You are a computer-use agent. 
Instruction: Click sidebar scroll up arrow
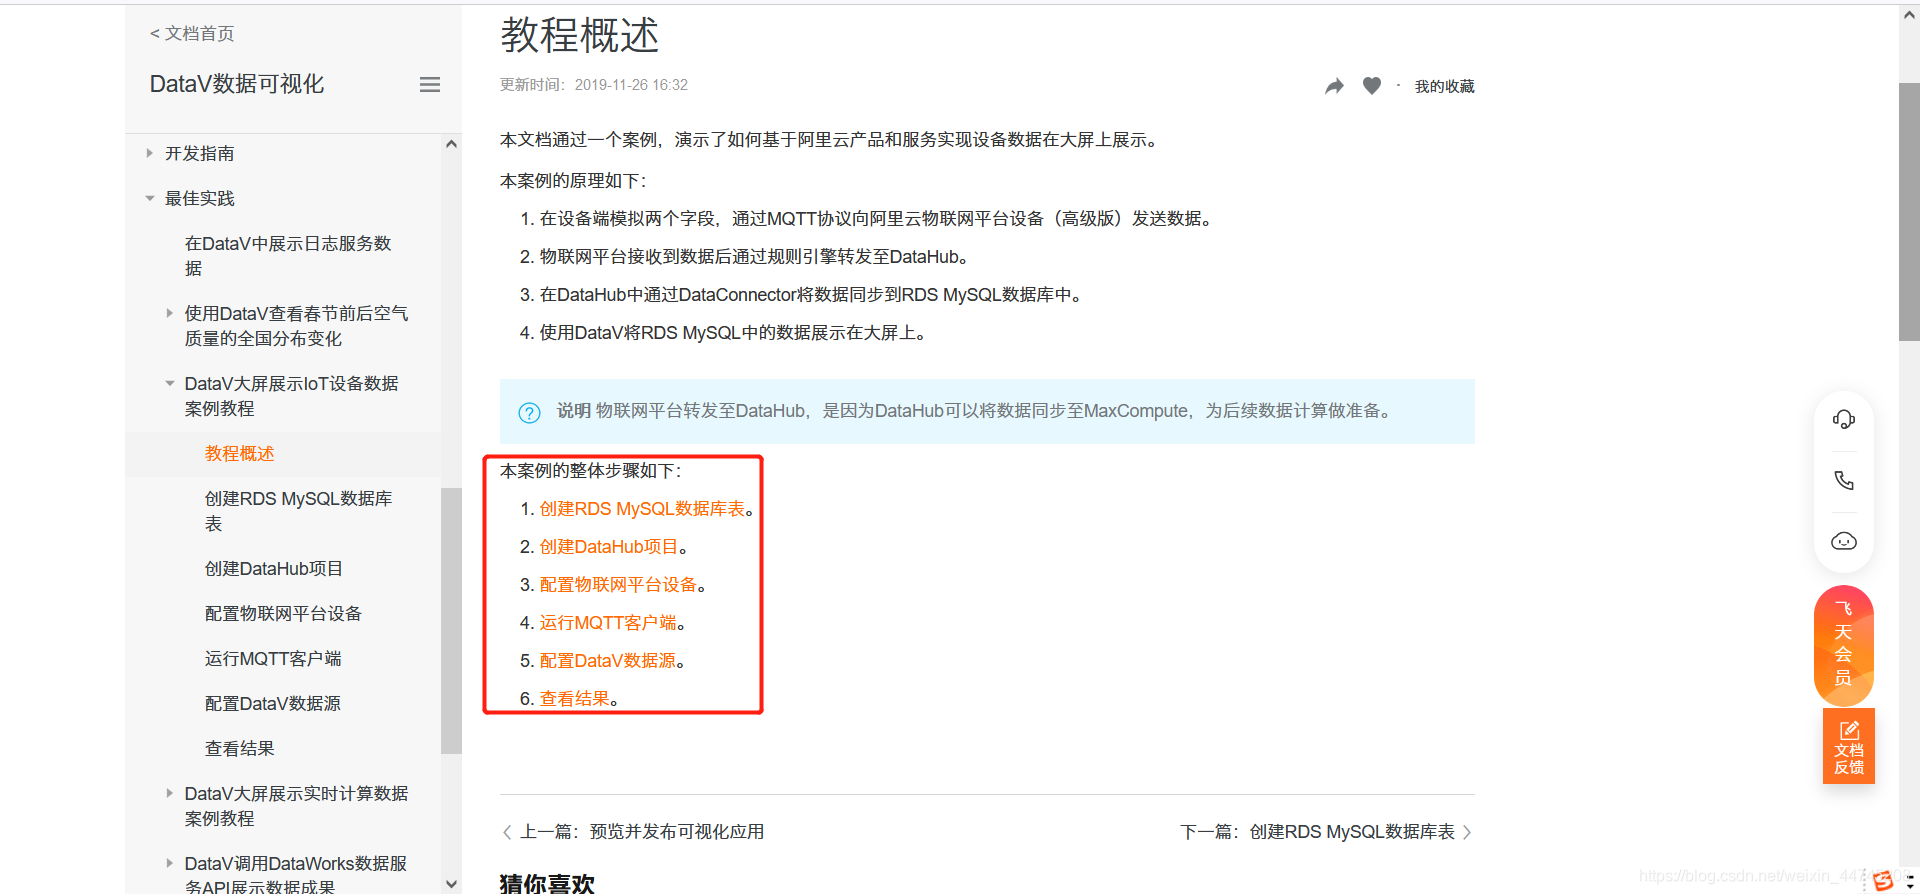451,144
